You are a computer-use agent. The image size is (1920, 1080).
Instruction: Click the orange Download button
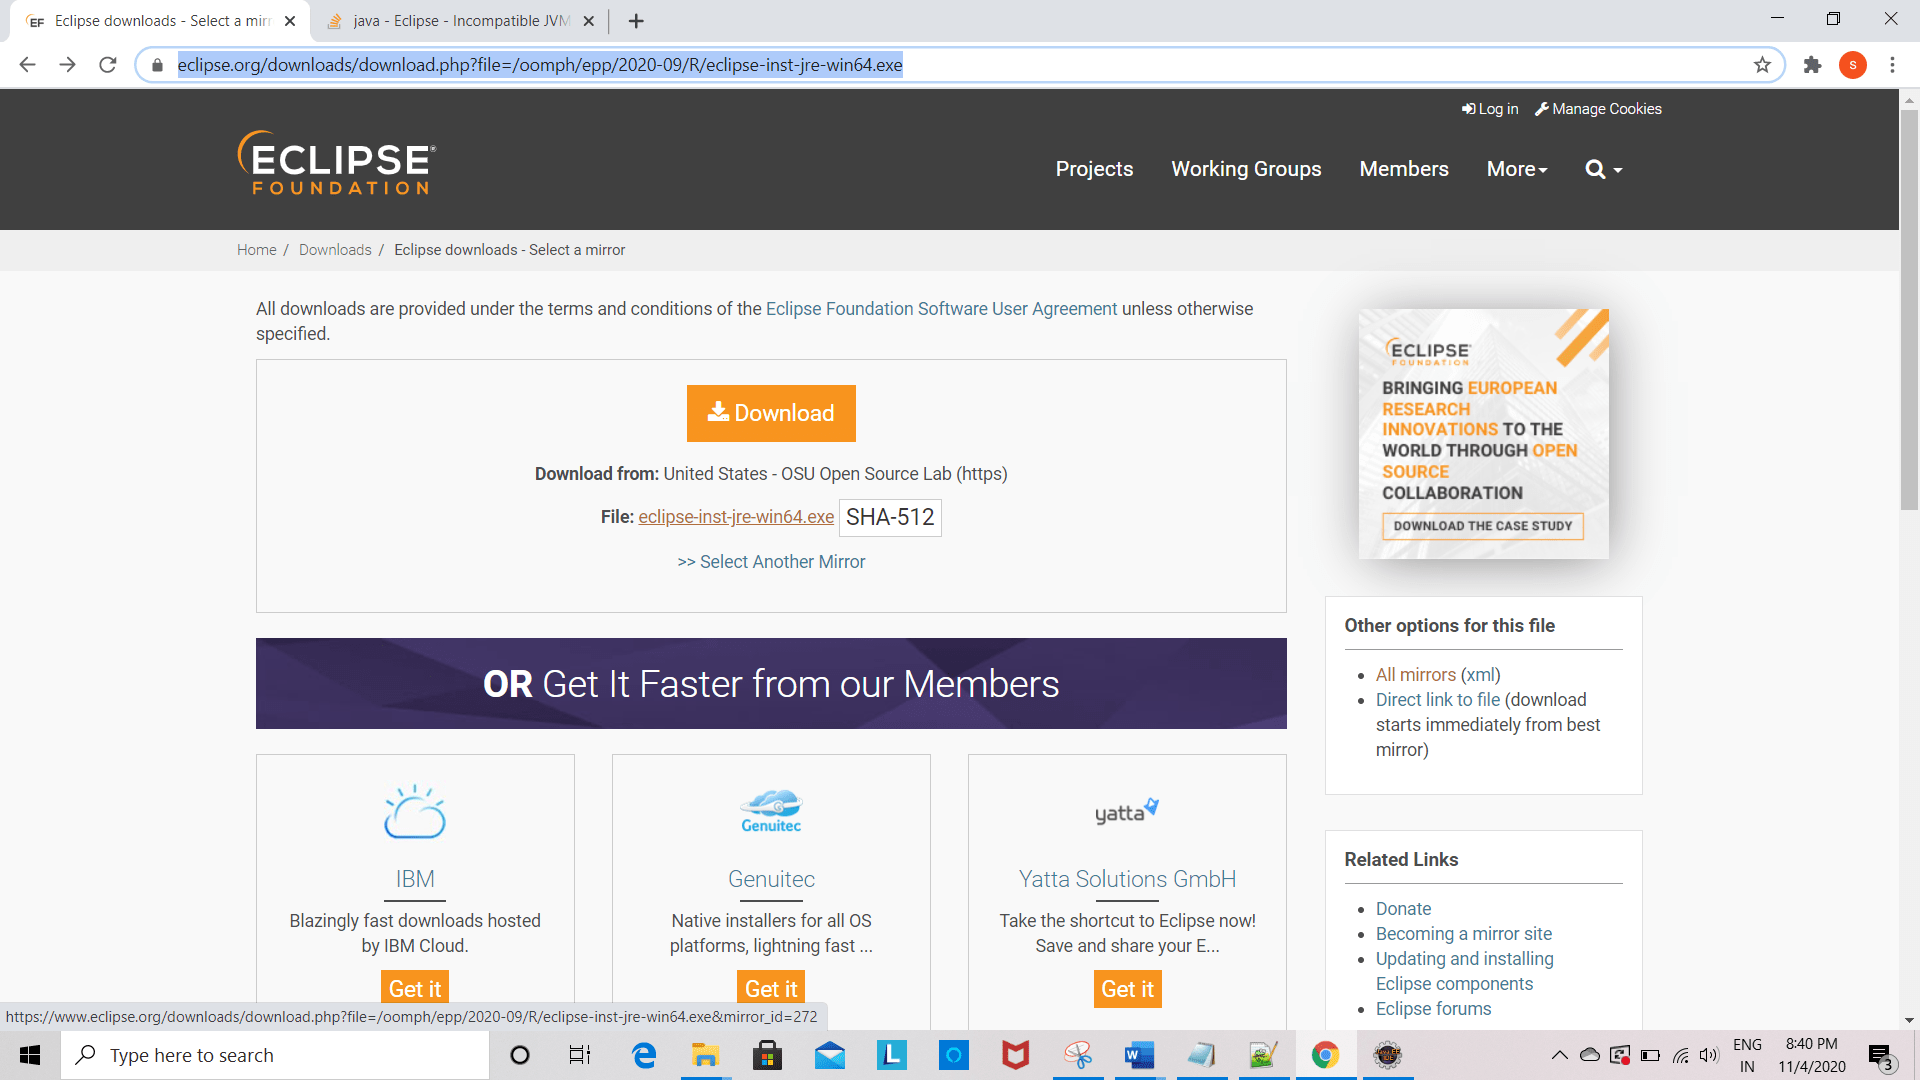pyautogui.click(x=770, y=413)
